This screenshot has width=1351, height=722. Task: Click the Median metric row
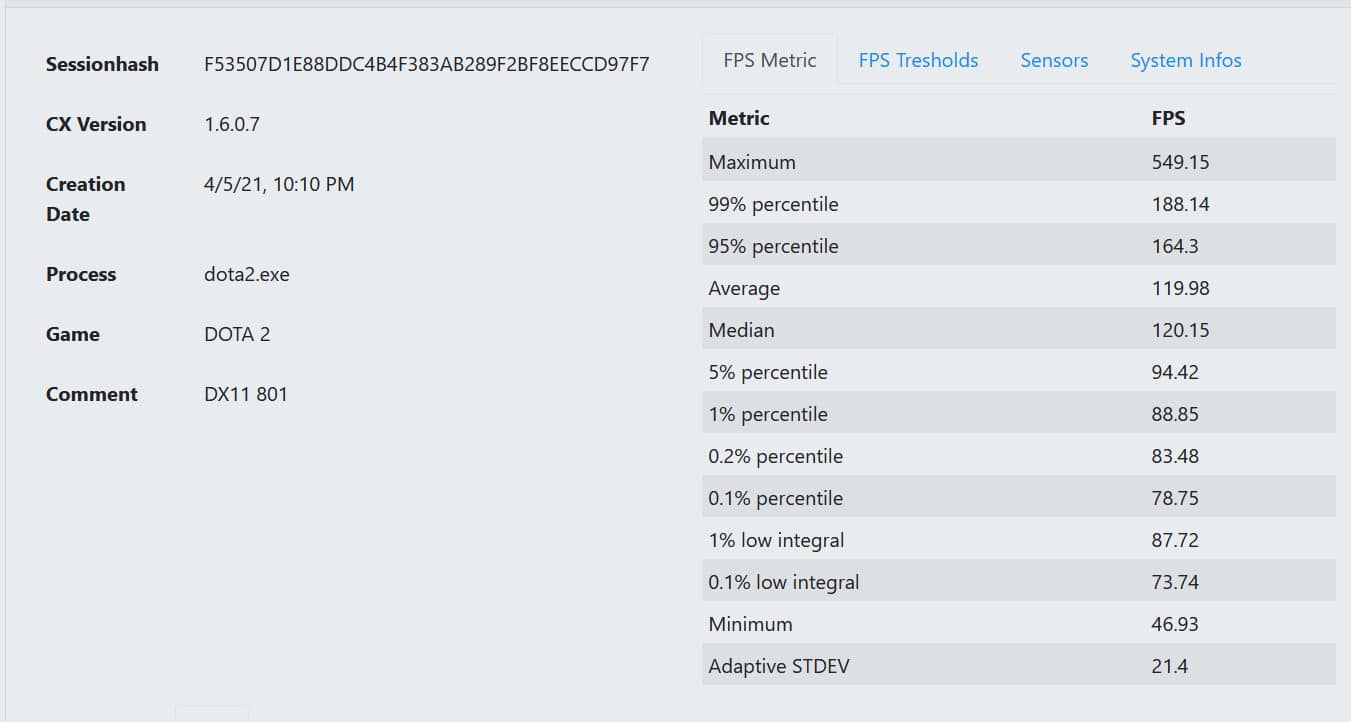click(1019, 330)
